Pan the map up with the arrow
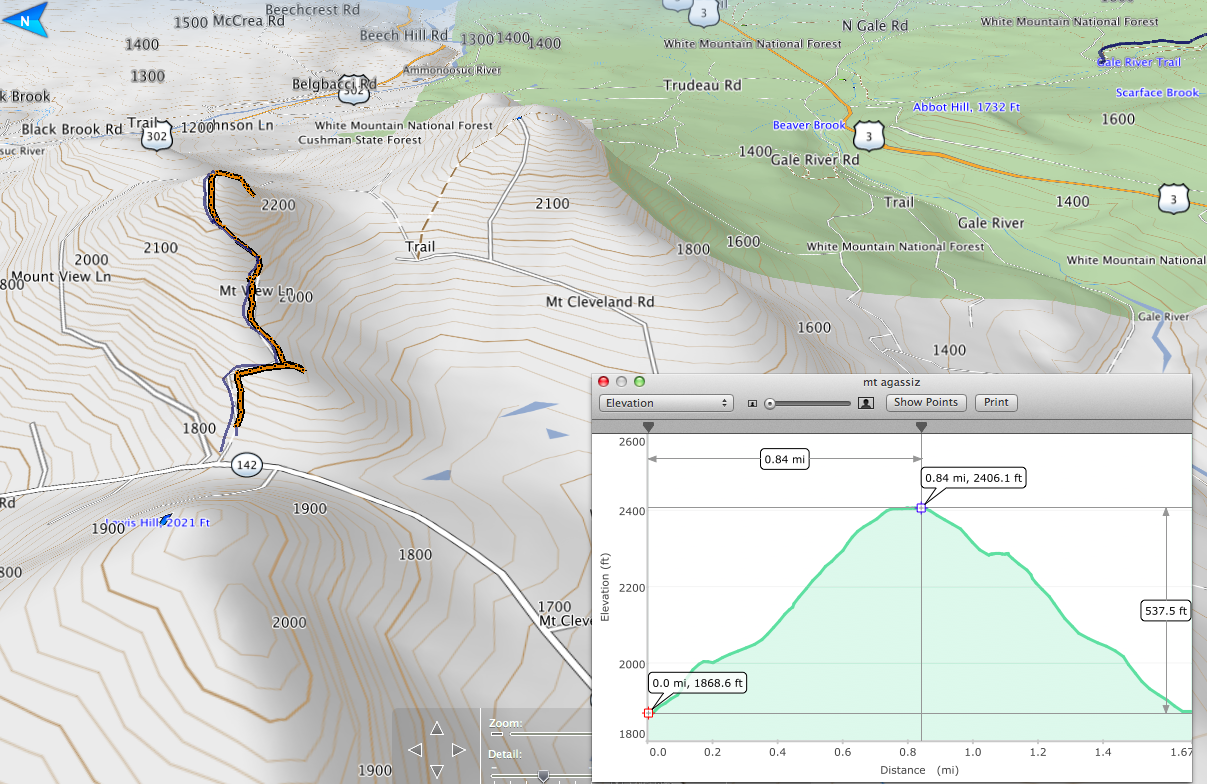1207x784 pixels. pos(437,729)
